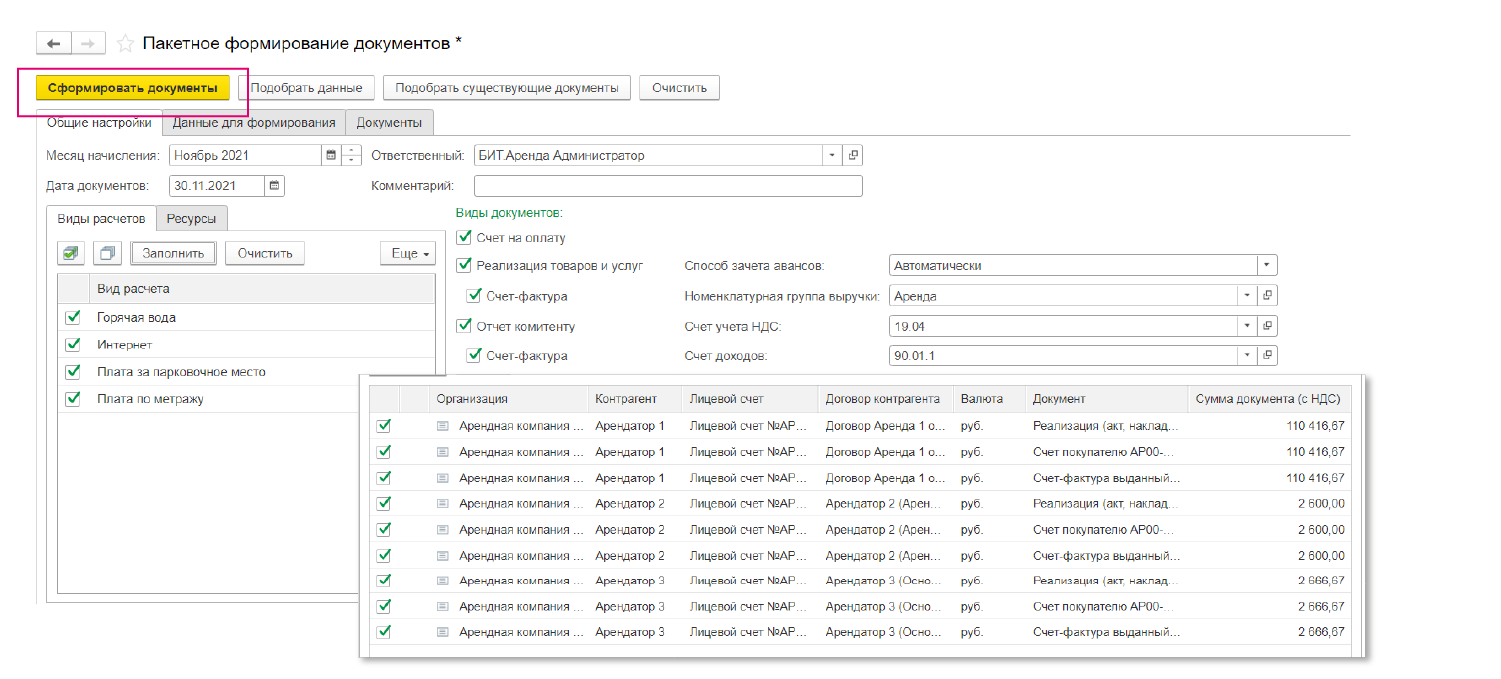Uncheck all items icon in Виды расчетов

click(x=109, y=253)
